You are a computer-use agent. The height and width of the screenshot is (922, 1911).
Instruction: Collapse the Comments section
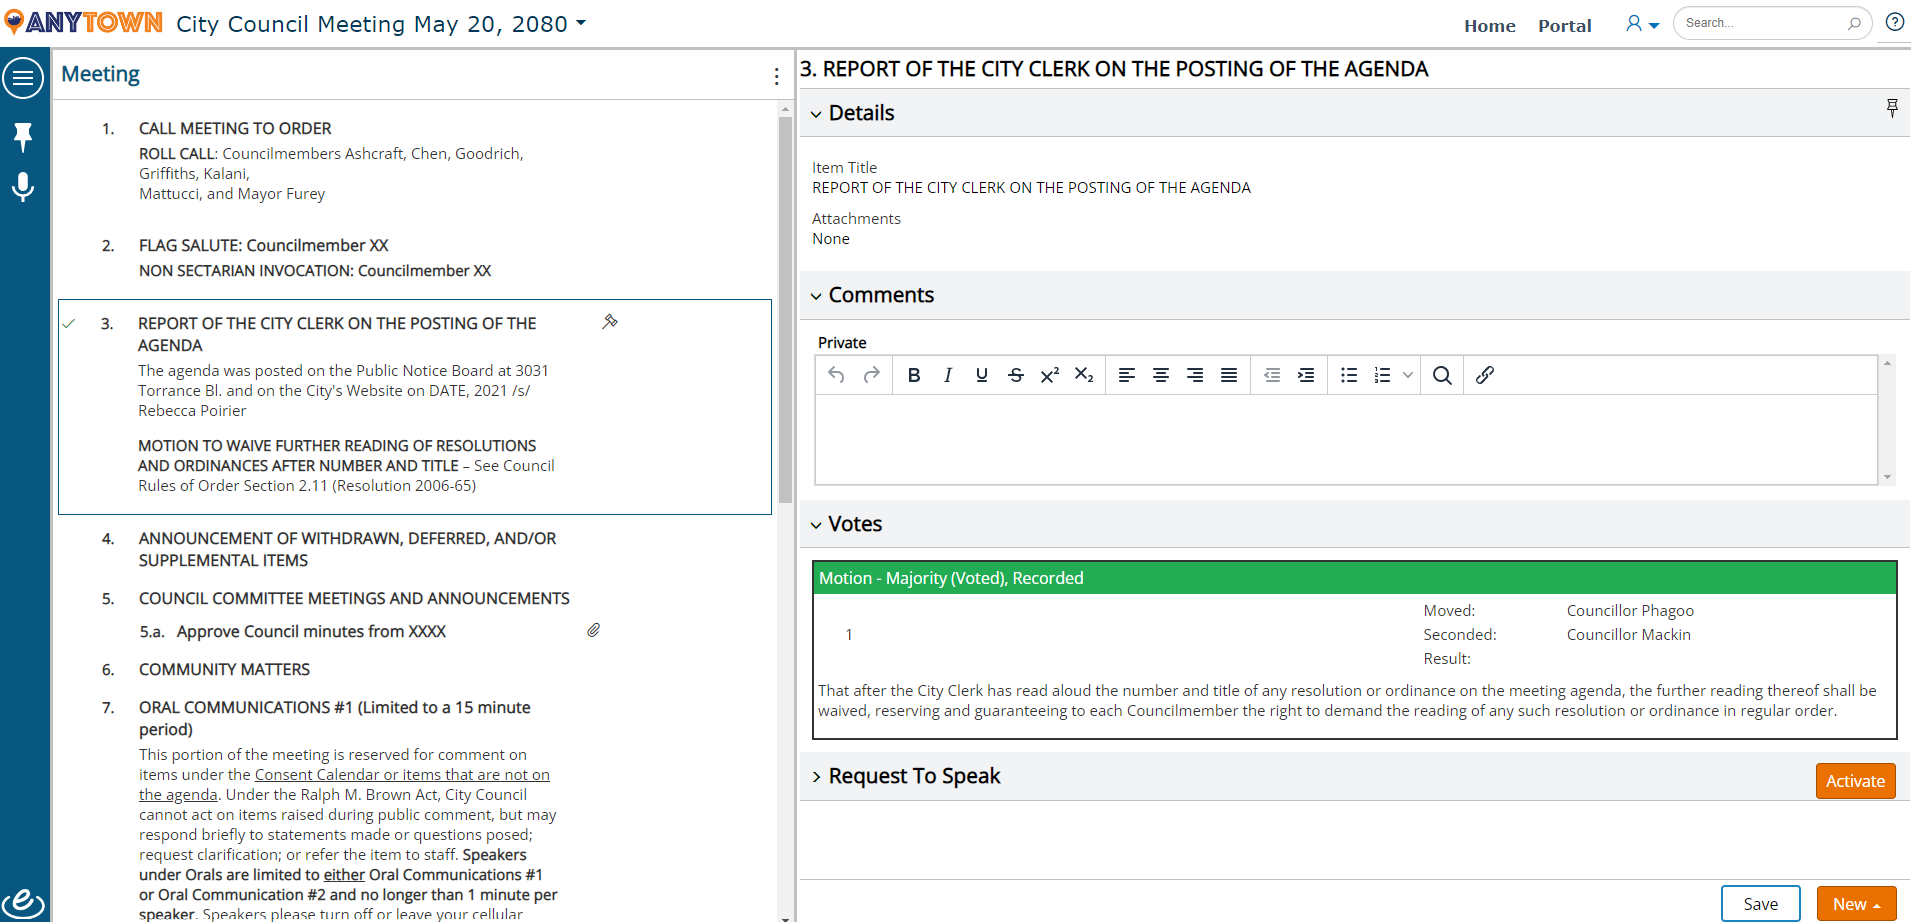point(816,296)
